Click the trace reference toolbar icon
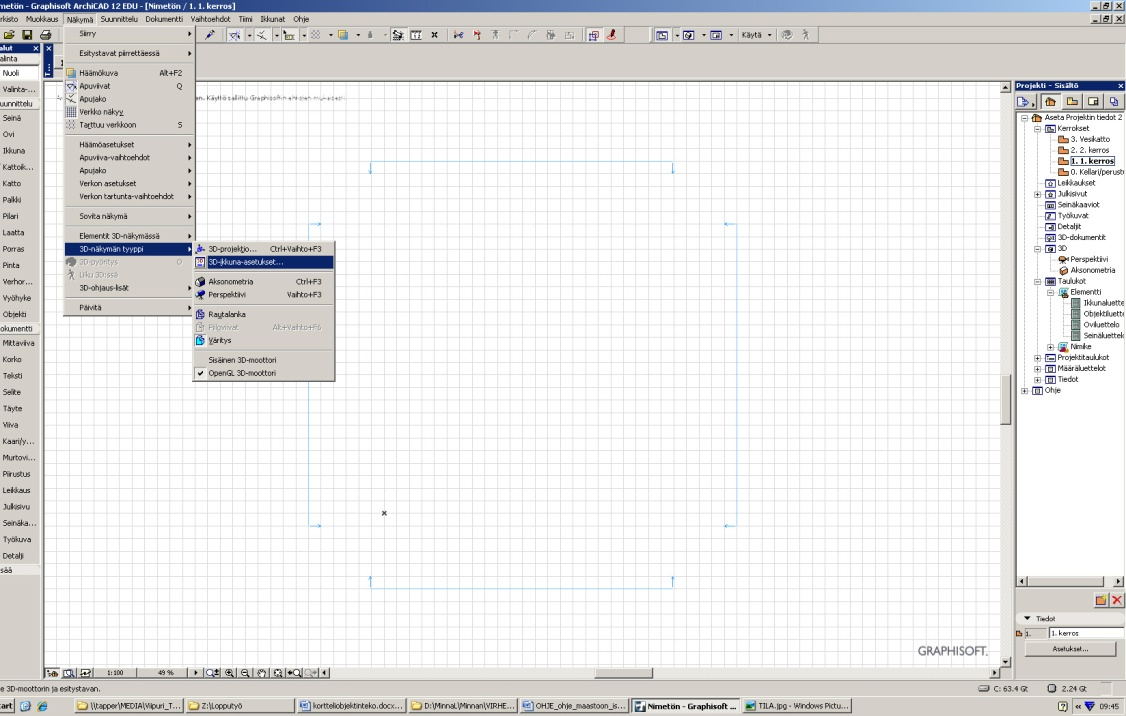This screenshot has height=716, width=1126. (x=343, y=34)
